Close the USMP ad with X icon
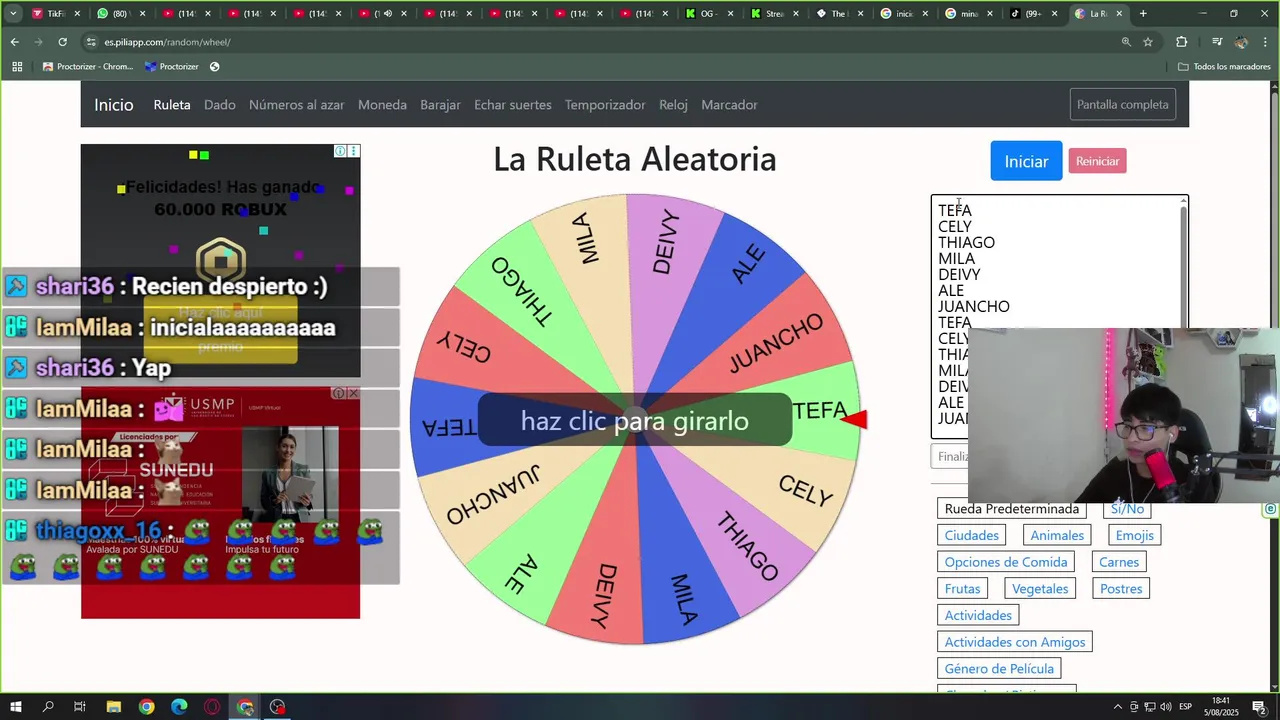Image resolution: width=1280 pixels, height=720 pixels. click(x=353, y=393)
